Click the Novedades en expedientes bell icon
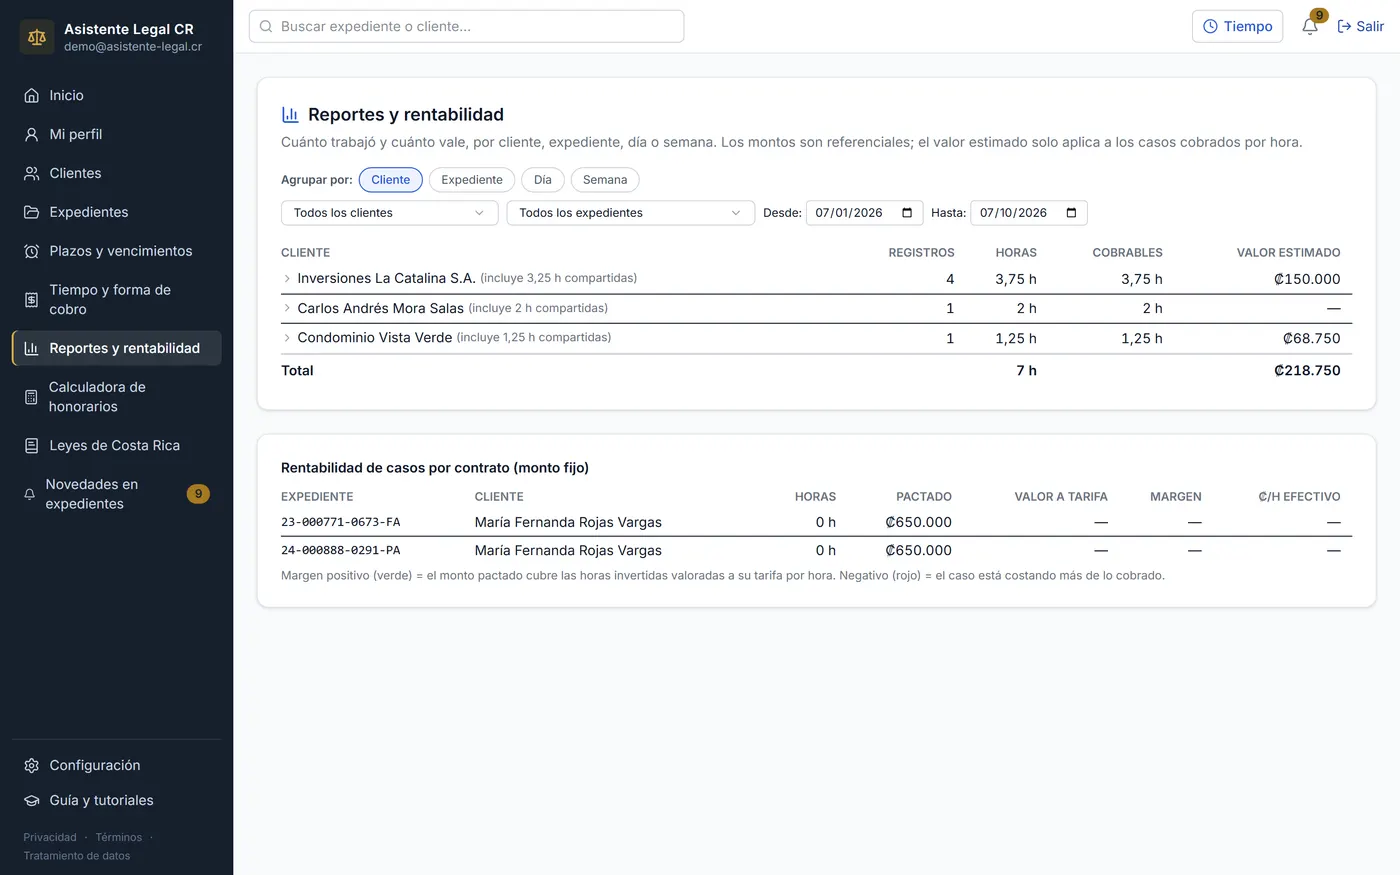 [x=30, y=494]
